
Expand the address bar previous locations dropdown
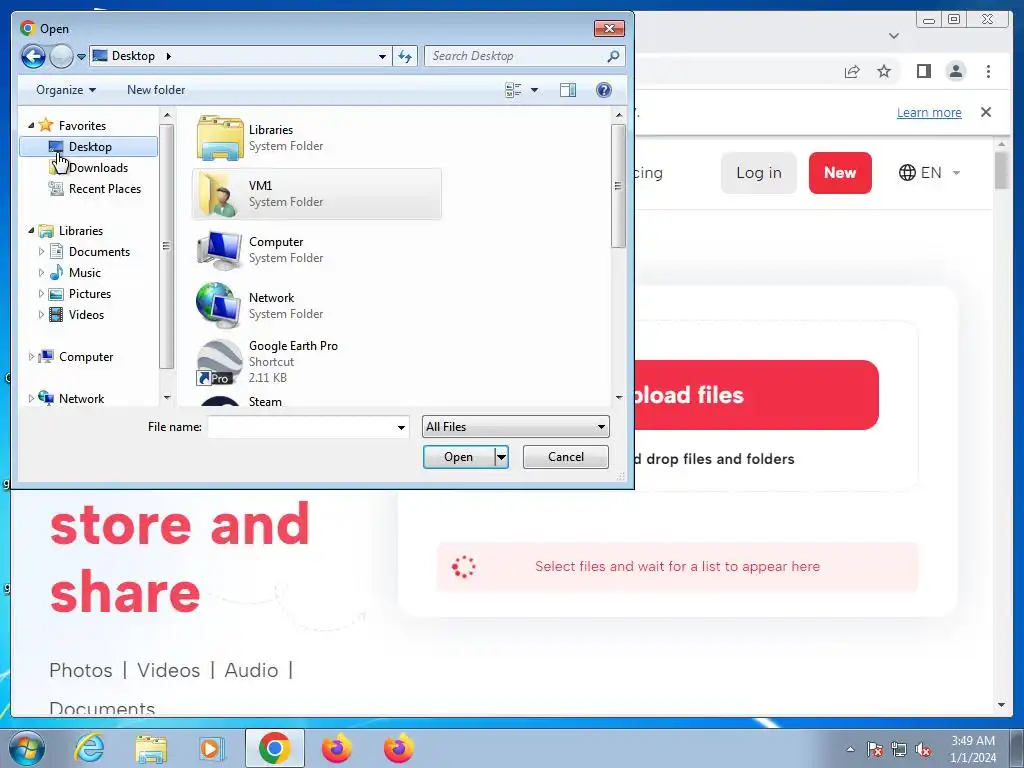click(382, 57)
